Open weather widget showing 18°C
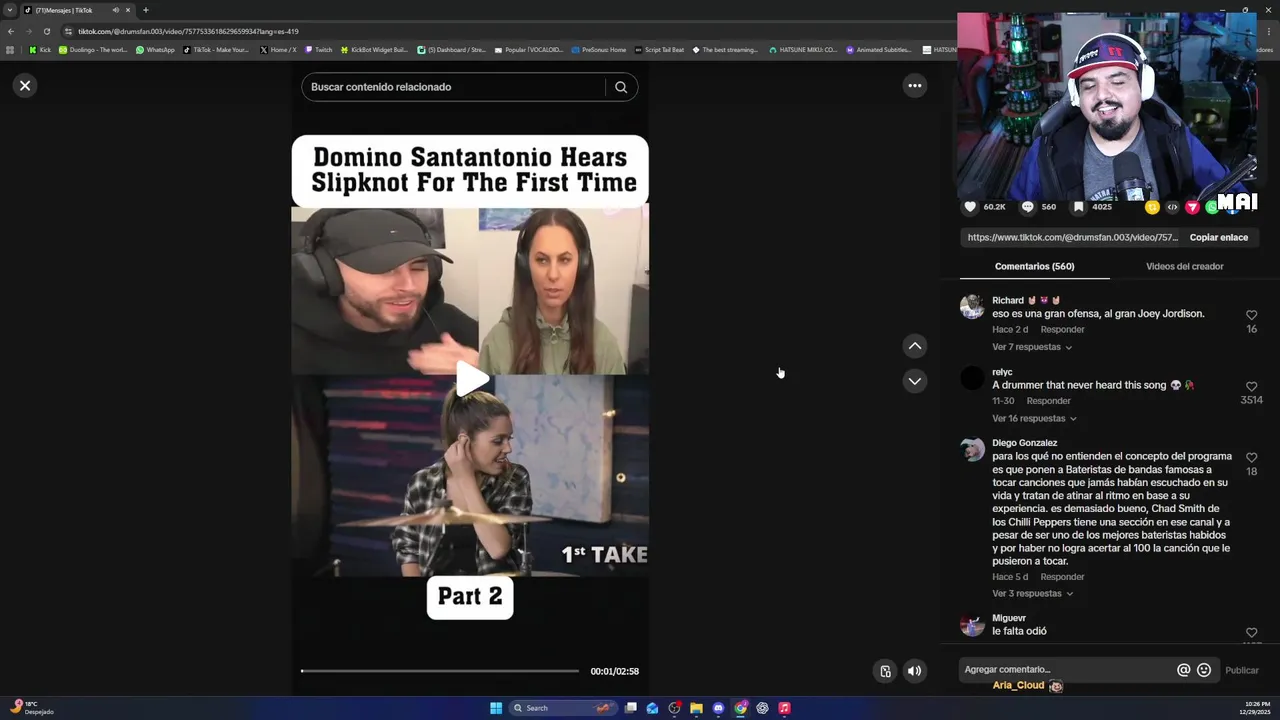 pyautogui.click(x=31, y=708)
